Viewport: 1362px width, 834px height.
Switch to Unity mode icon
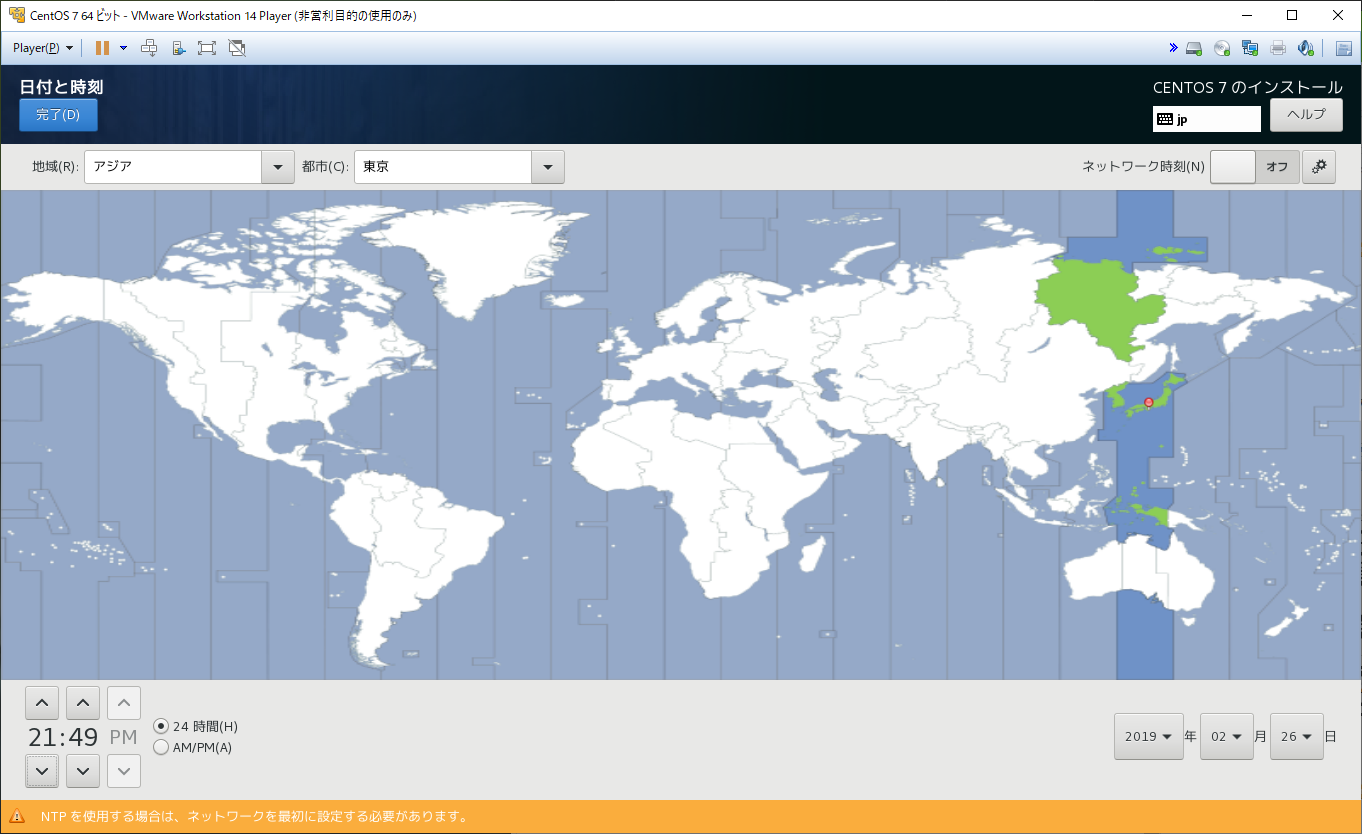(x=237, y=48)
